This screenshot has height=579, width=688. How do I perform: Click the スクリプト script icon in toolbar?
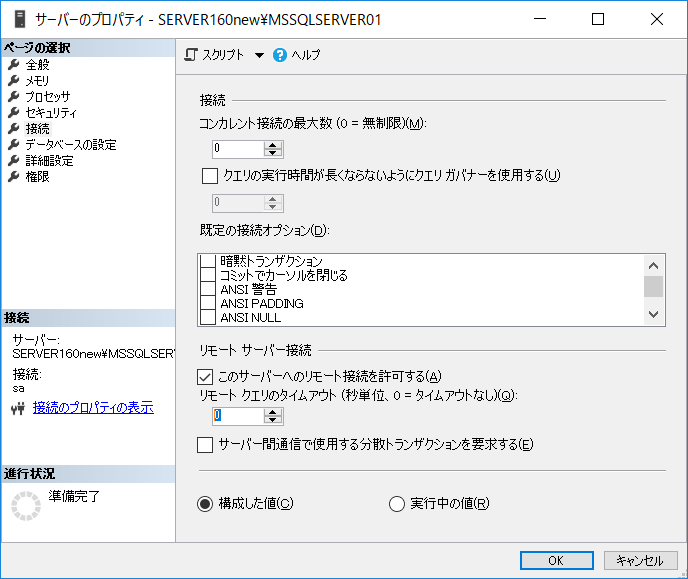coord(191,55)
